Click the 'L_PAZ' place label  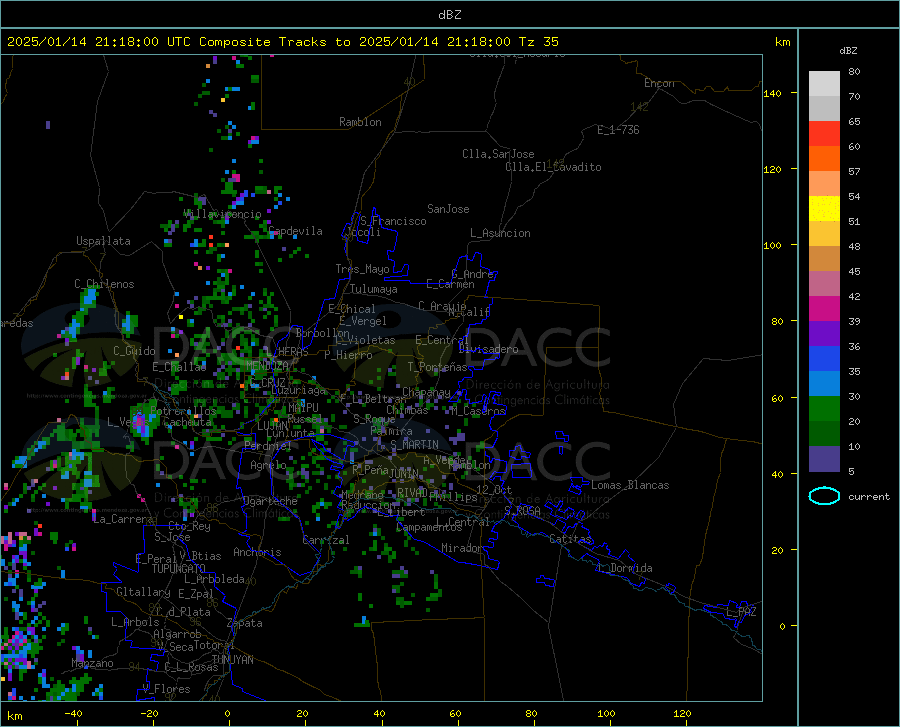pyautogui.click(x=741, y=612)
